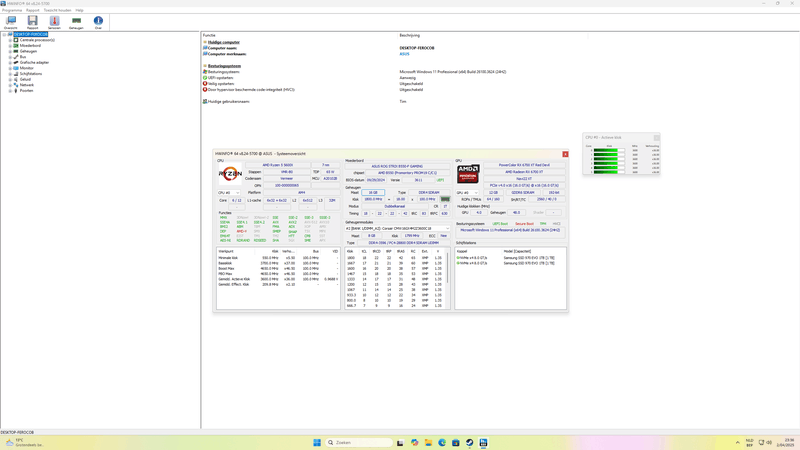The height and width of the screenshot is (450, 800).
Task: Click the AMD Radeon GPU logo
Action: (468, 173)
